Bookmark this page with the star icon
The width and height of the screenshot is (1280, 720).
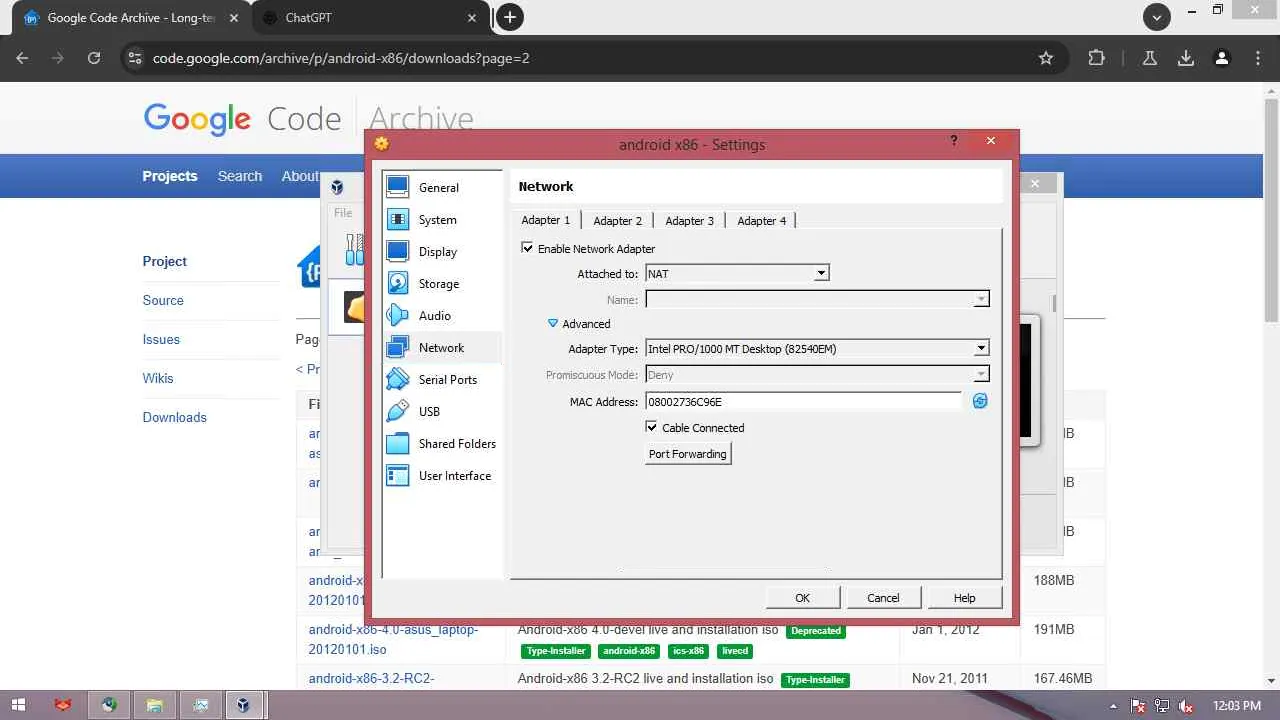pyautogui.click(x=1046, y=58)
